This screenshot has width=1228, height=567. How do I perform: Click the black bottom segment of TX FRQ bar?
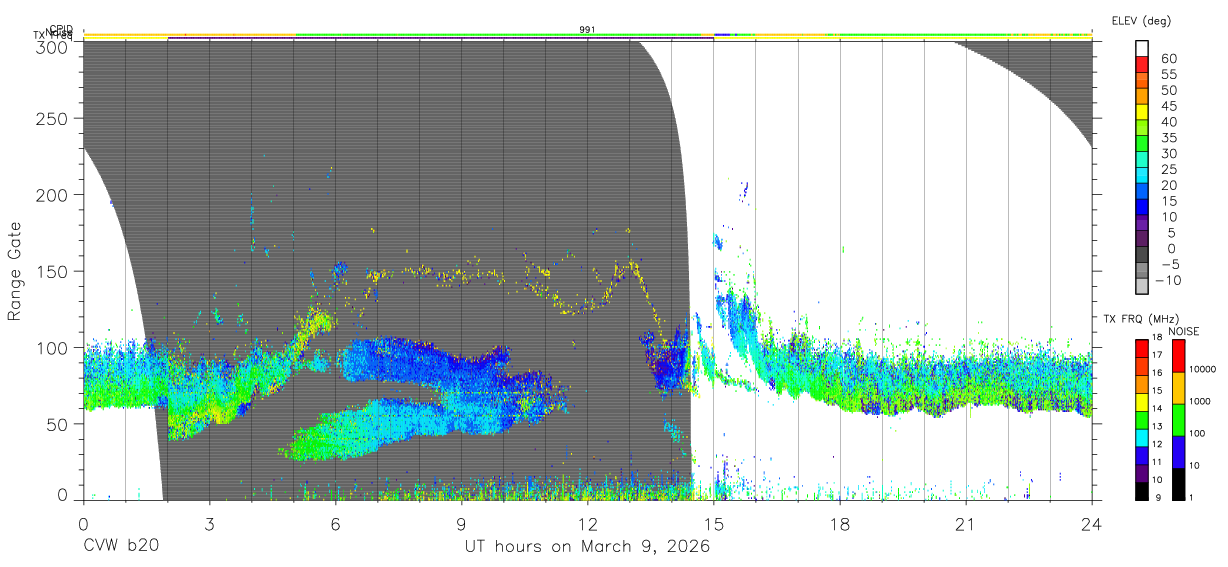pos(1142,490)
